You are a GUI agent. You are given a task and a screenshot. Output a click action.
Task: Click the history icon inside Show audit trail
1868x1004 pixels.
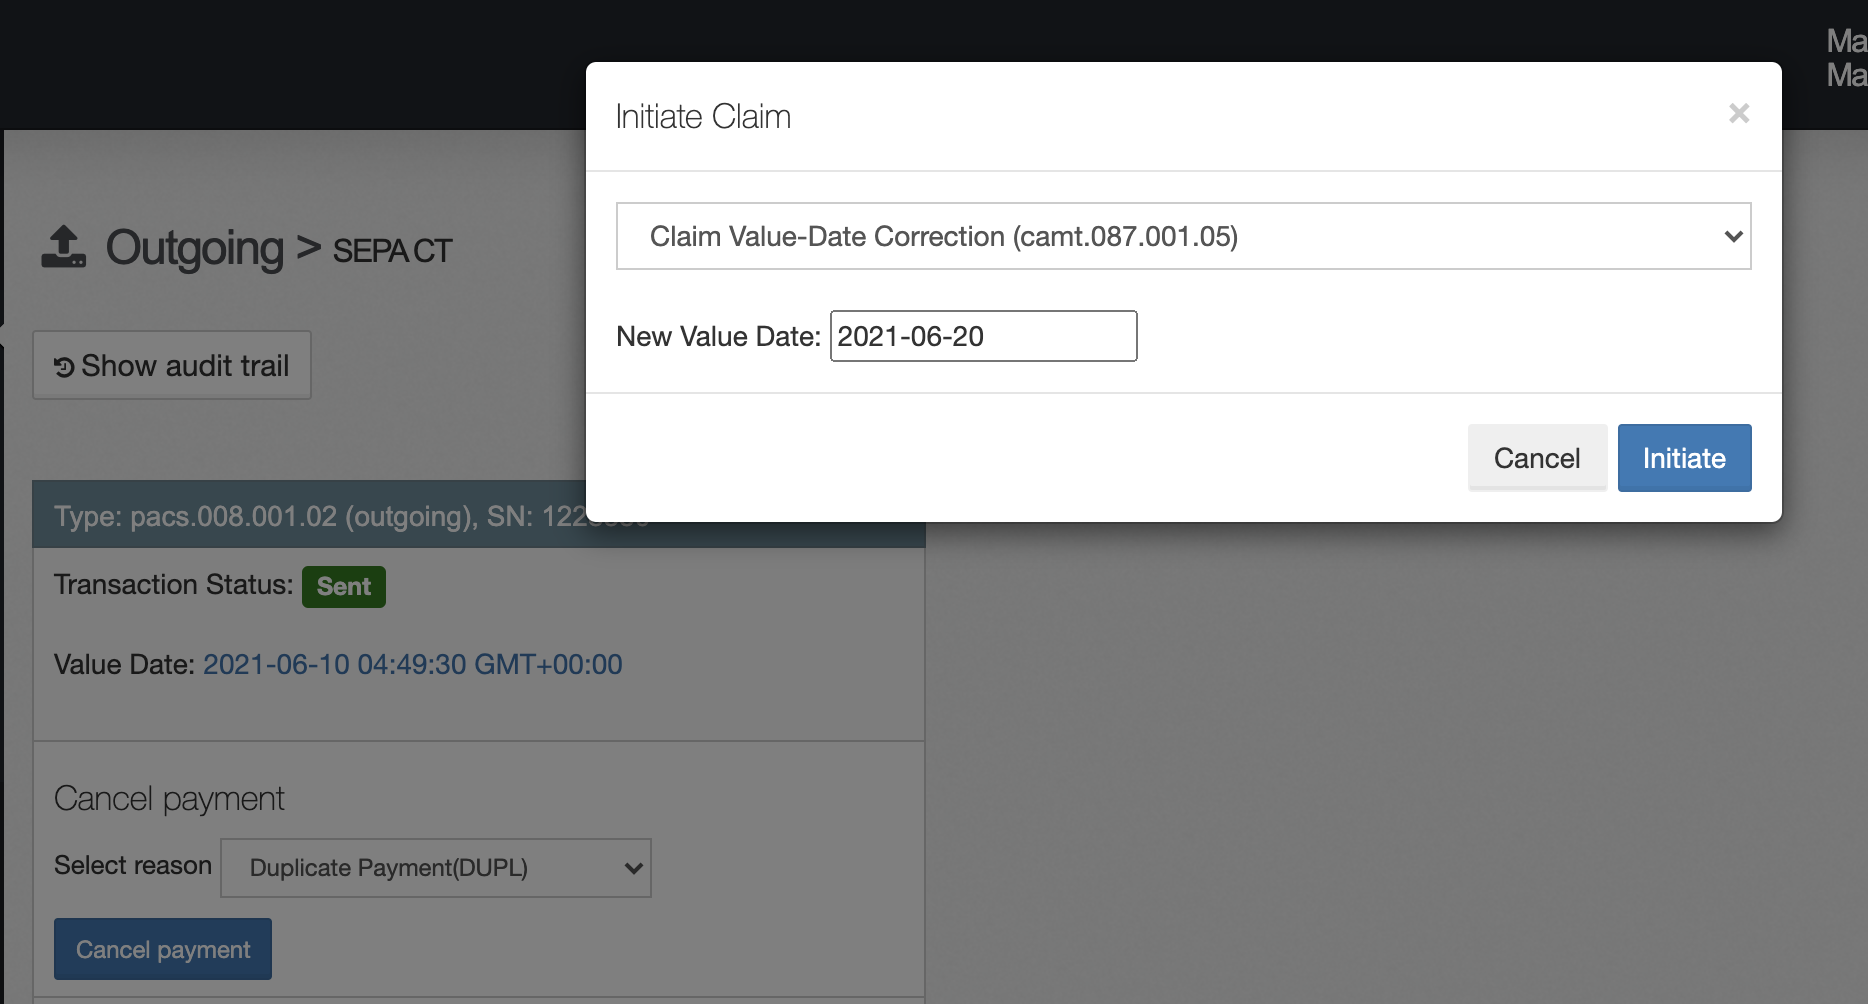[62, 365]
